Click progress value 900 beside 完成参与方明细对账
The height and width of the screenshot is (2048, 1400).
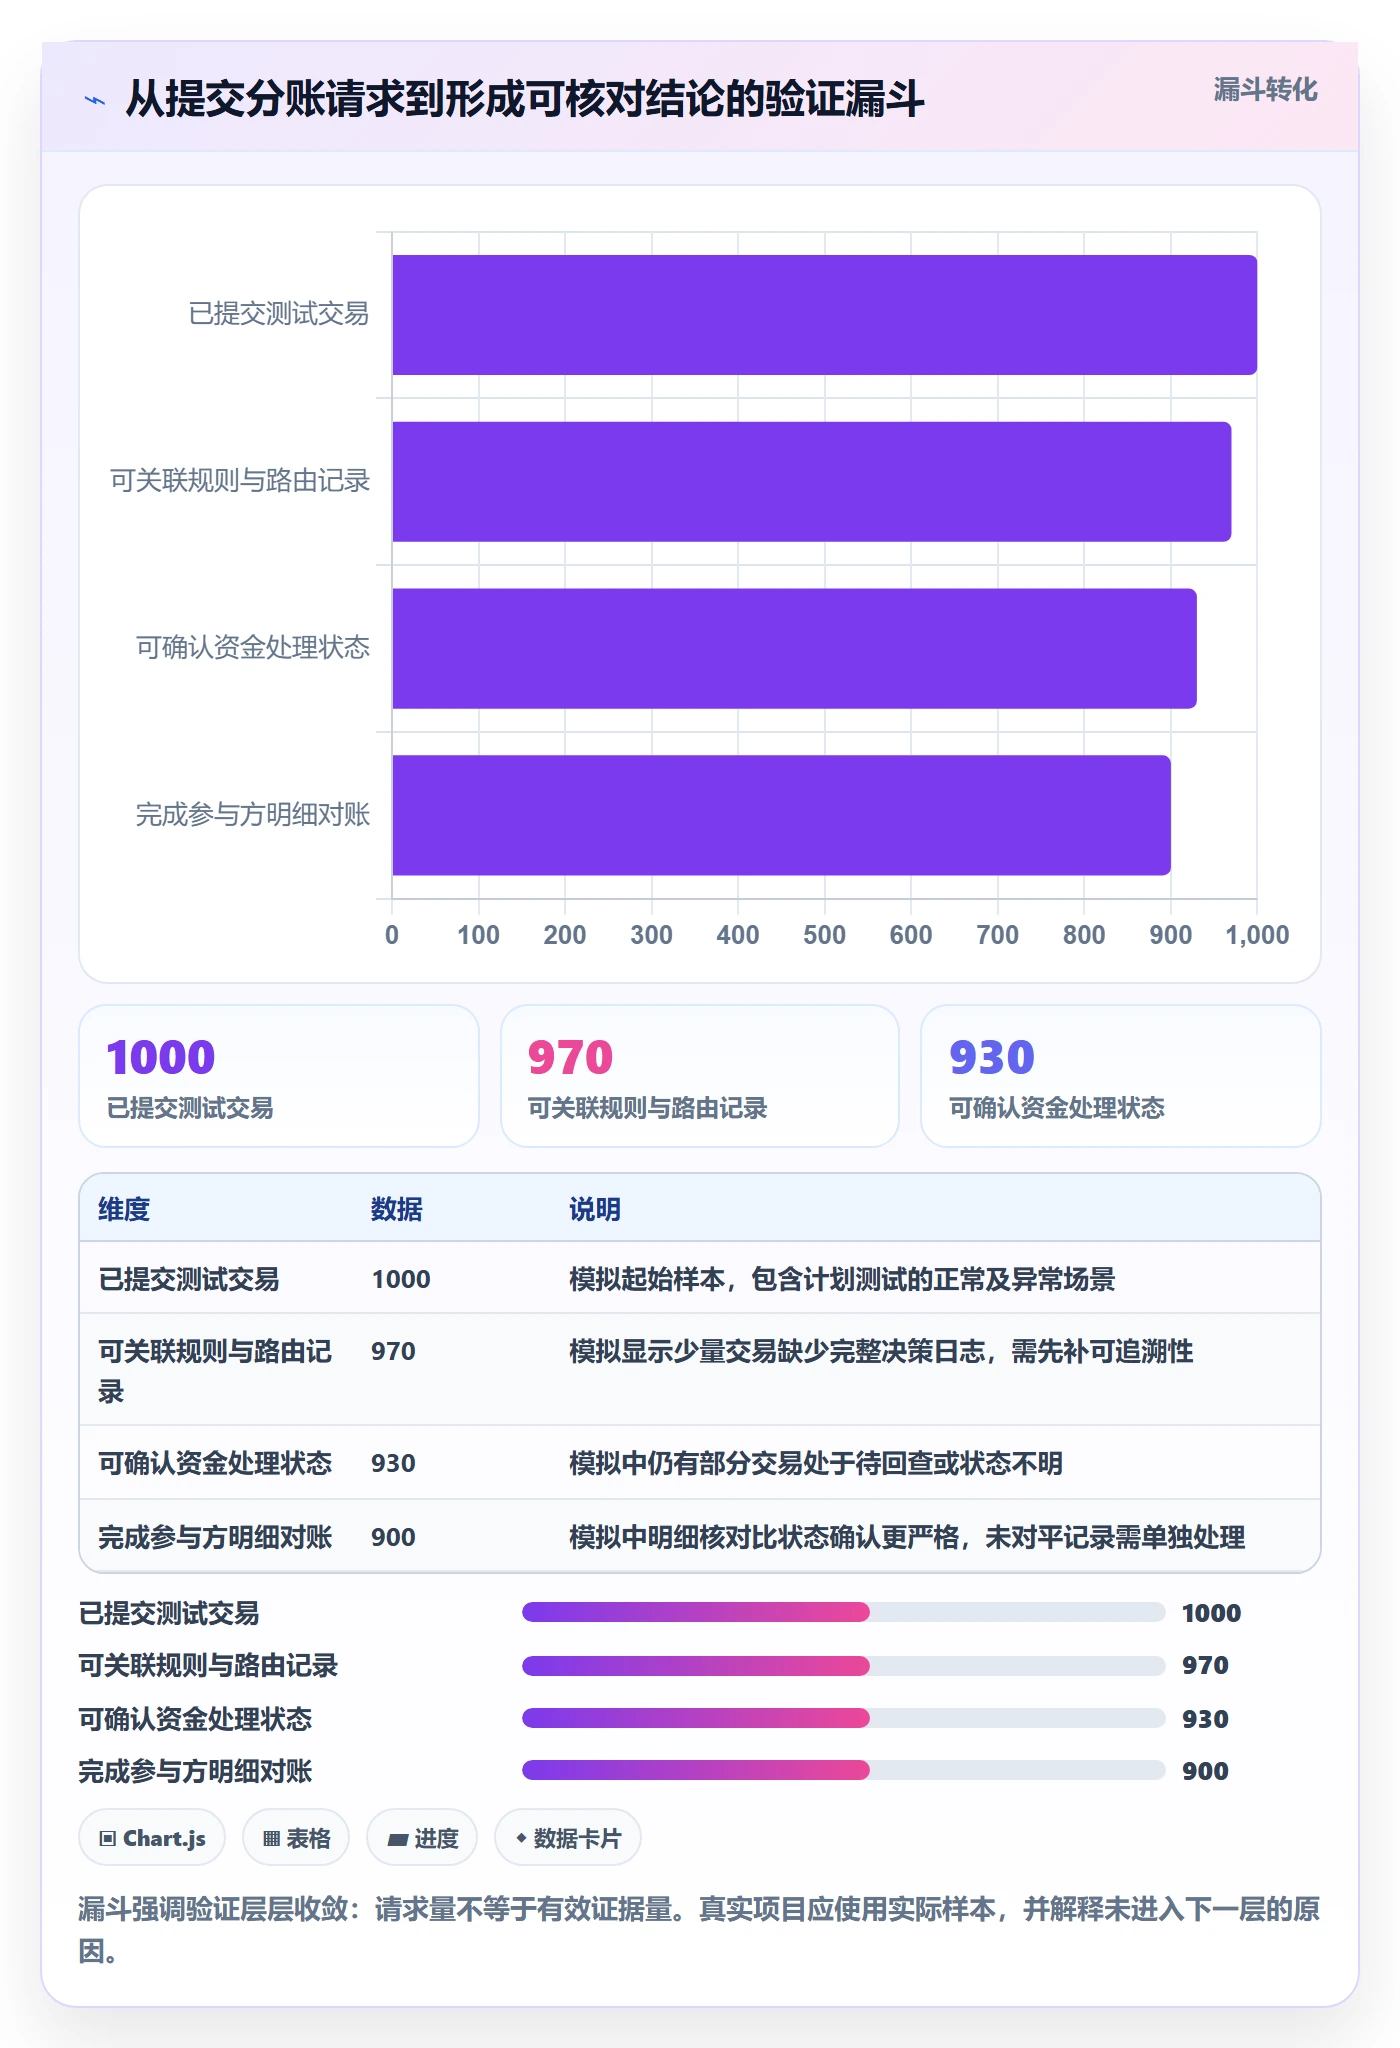pyautogui.click(x=1205, y=1771)
